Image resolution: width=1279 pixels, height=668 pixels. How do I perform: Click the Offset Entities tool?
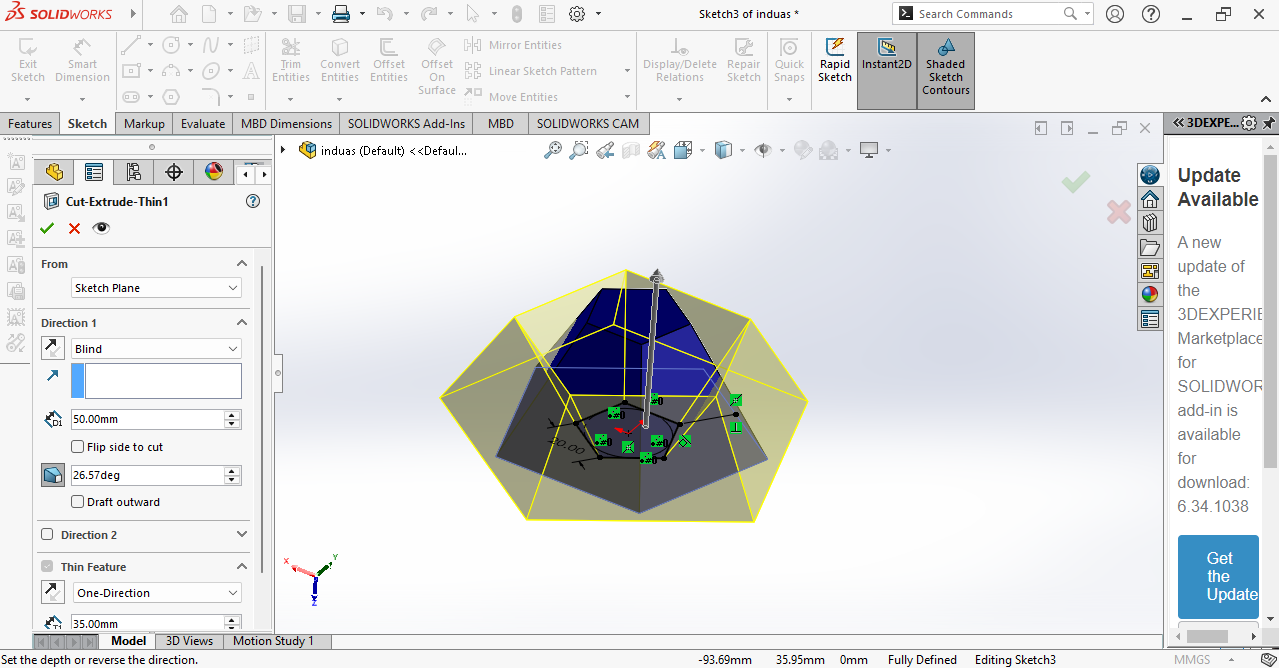point(389,61)
